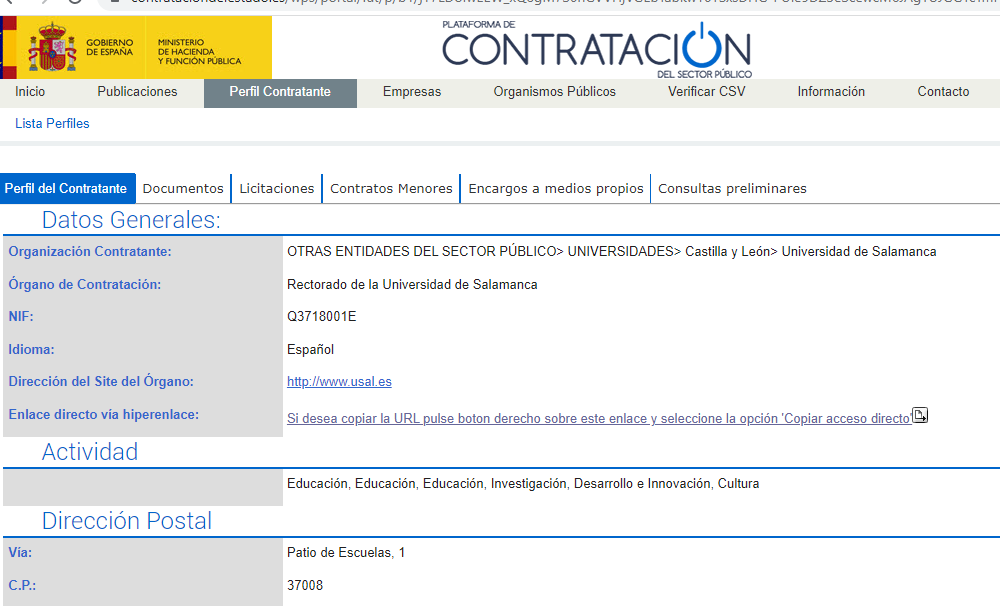Click the Actividad value starting with 'Educación'
This screenshot has height=606, width=1000.
coord(523,484)
